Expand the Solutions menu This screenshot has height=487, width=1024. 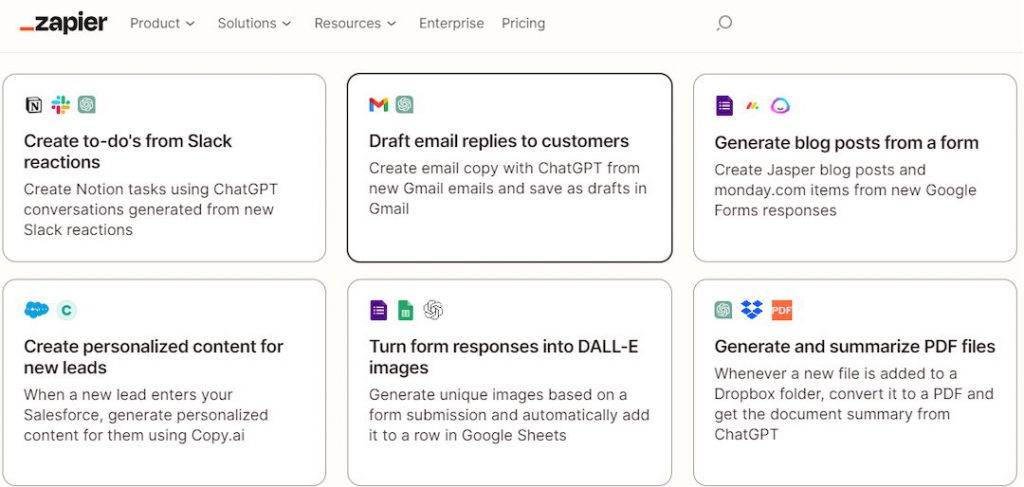254,24
